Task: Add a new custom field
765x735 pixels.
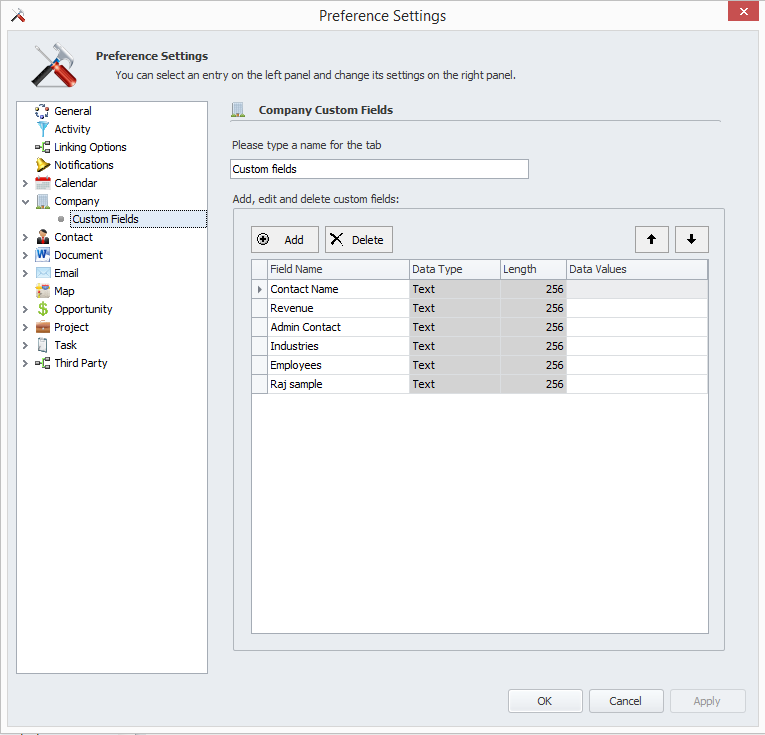Action: point(284,239)
